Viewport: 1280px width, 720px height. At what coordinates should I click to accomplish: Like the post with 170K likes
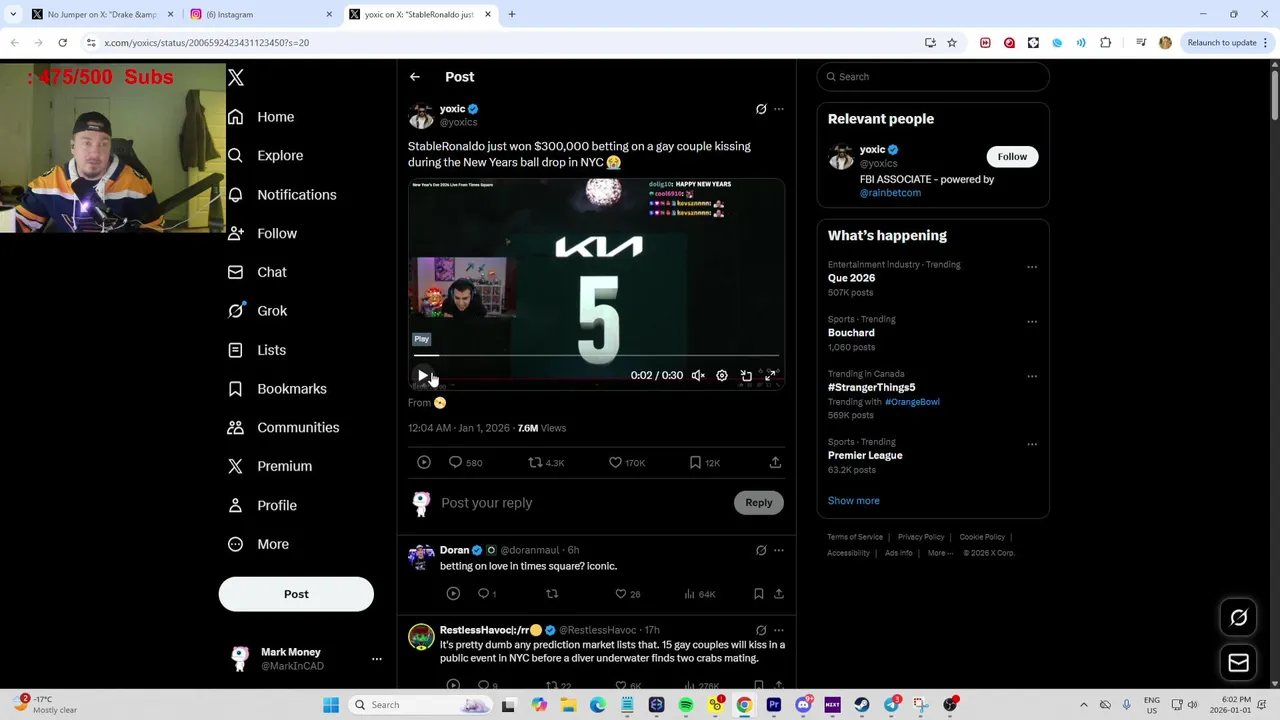point(615,462)
